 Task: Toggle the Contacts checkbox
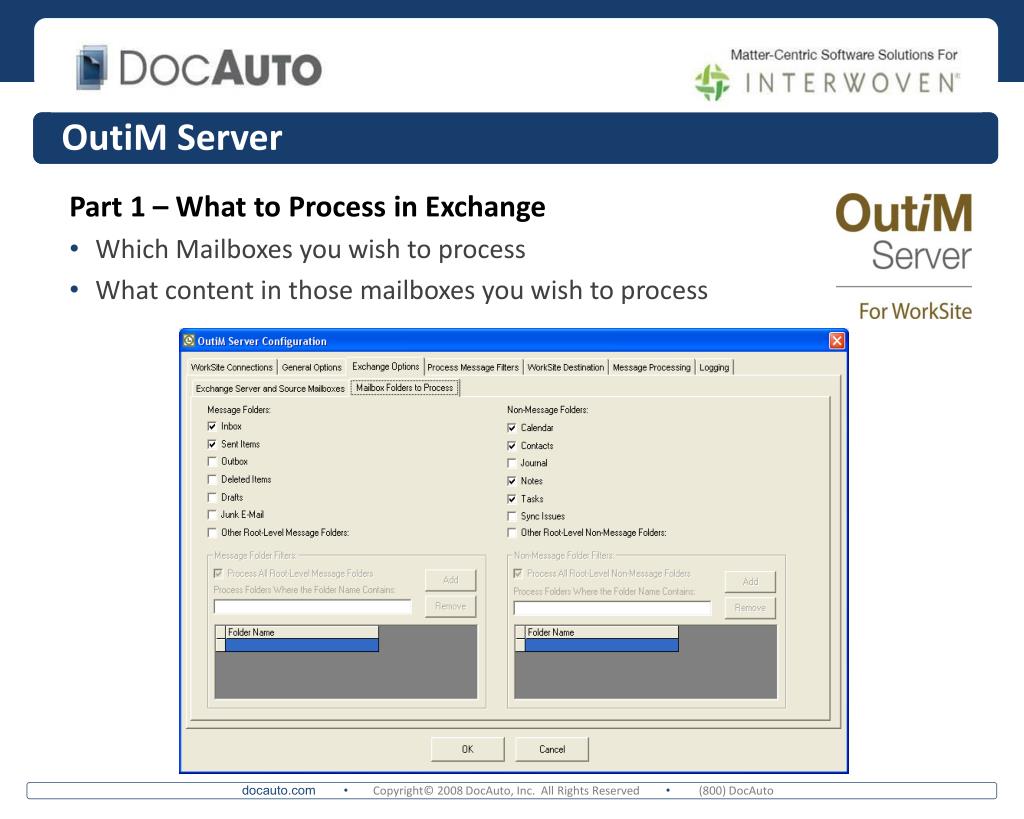pyautogui.click(x=511, y=445)
